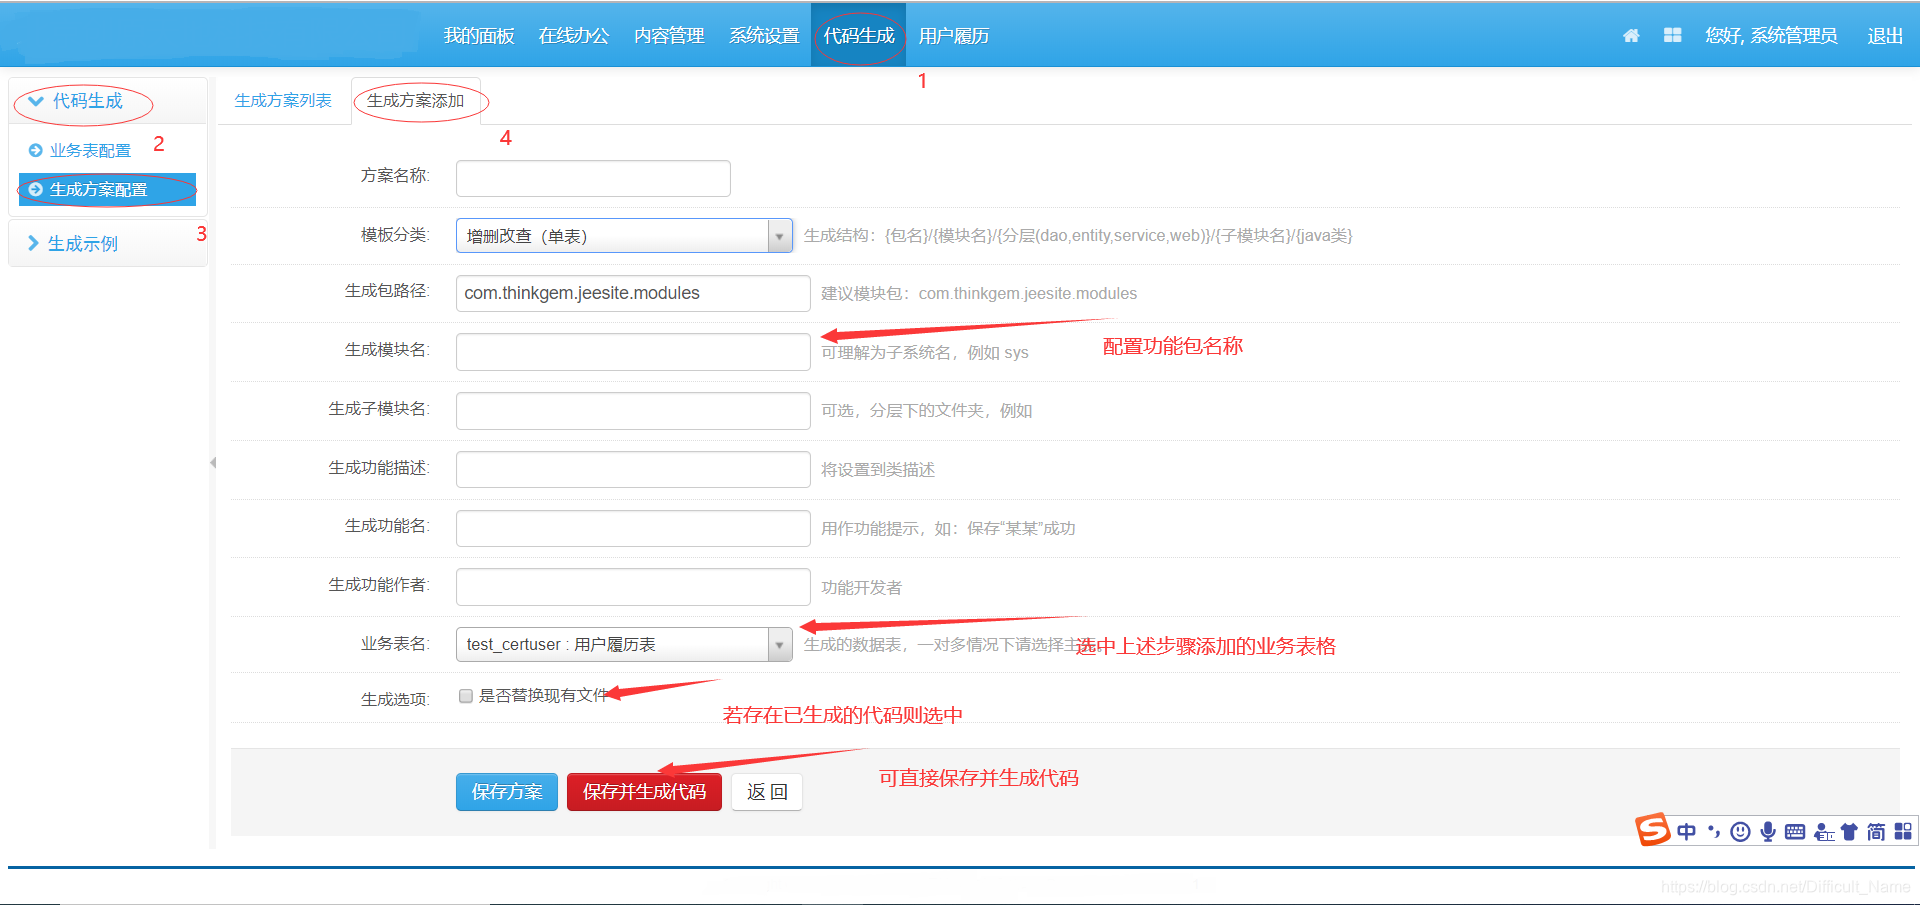
Task: Click the 保存方案 button
Action: point(507,792)
